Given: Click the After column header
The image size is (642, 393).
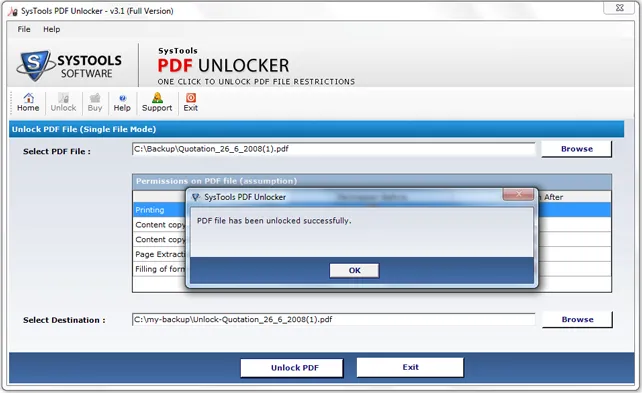Looking at the screenshot, I should click(x=554, y=197).
